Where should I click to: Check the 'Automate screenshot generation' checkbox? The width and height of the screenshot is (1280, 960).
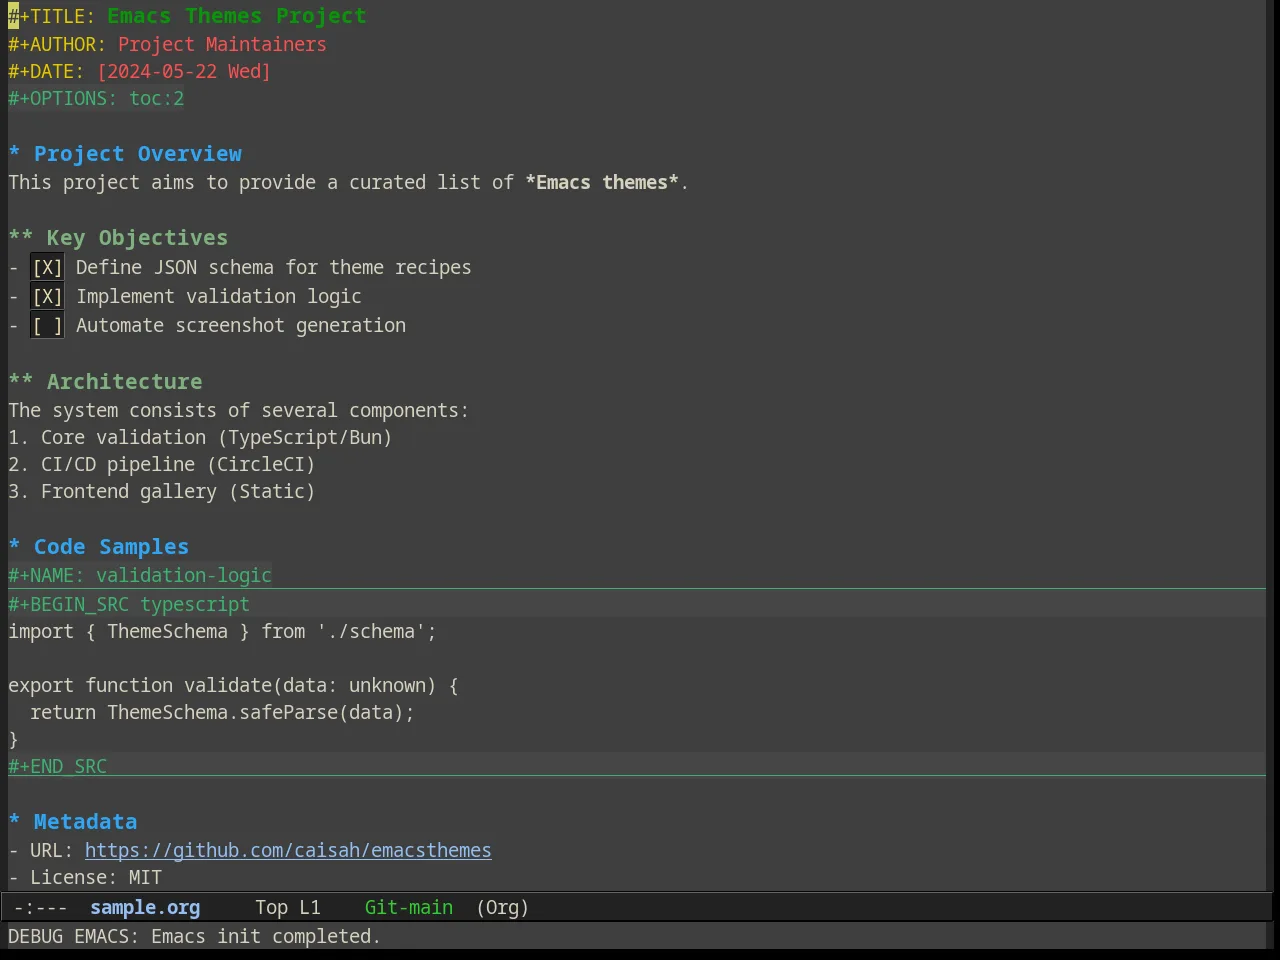pyautogui.click(x=47, y=326)
